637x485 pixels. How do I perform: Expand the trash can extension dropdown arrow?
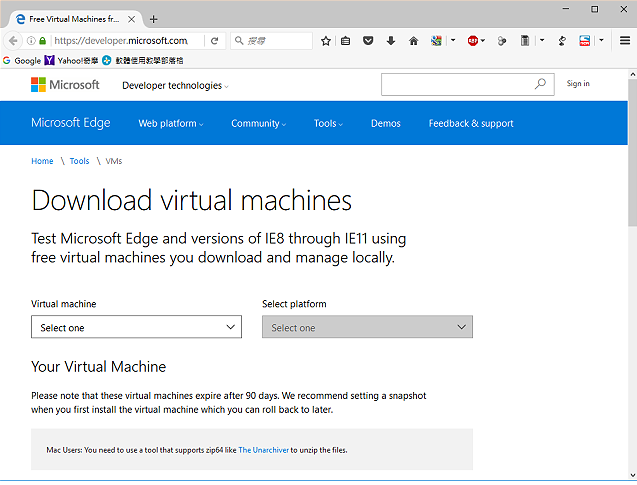542,40
